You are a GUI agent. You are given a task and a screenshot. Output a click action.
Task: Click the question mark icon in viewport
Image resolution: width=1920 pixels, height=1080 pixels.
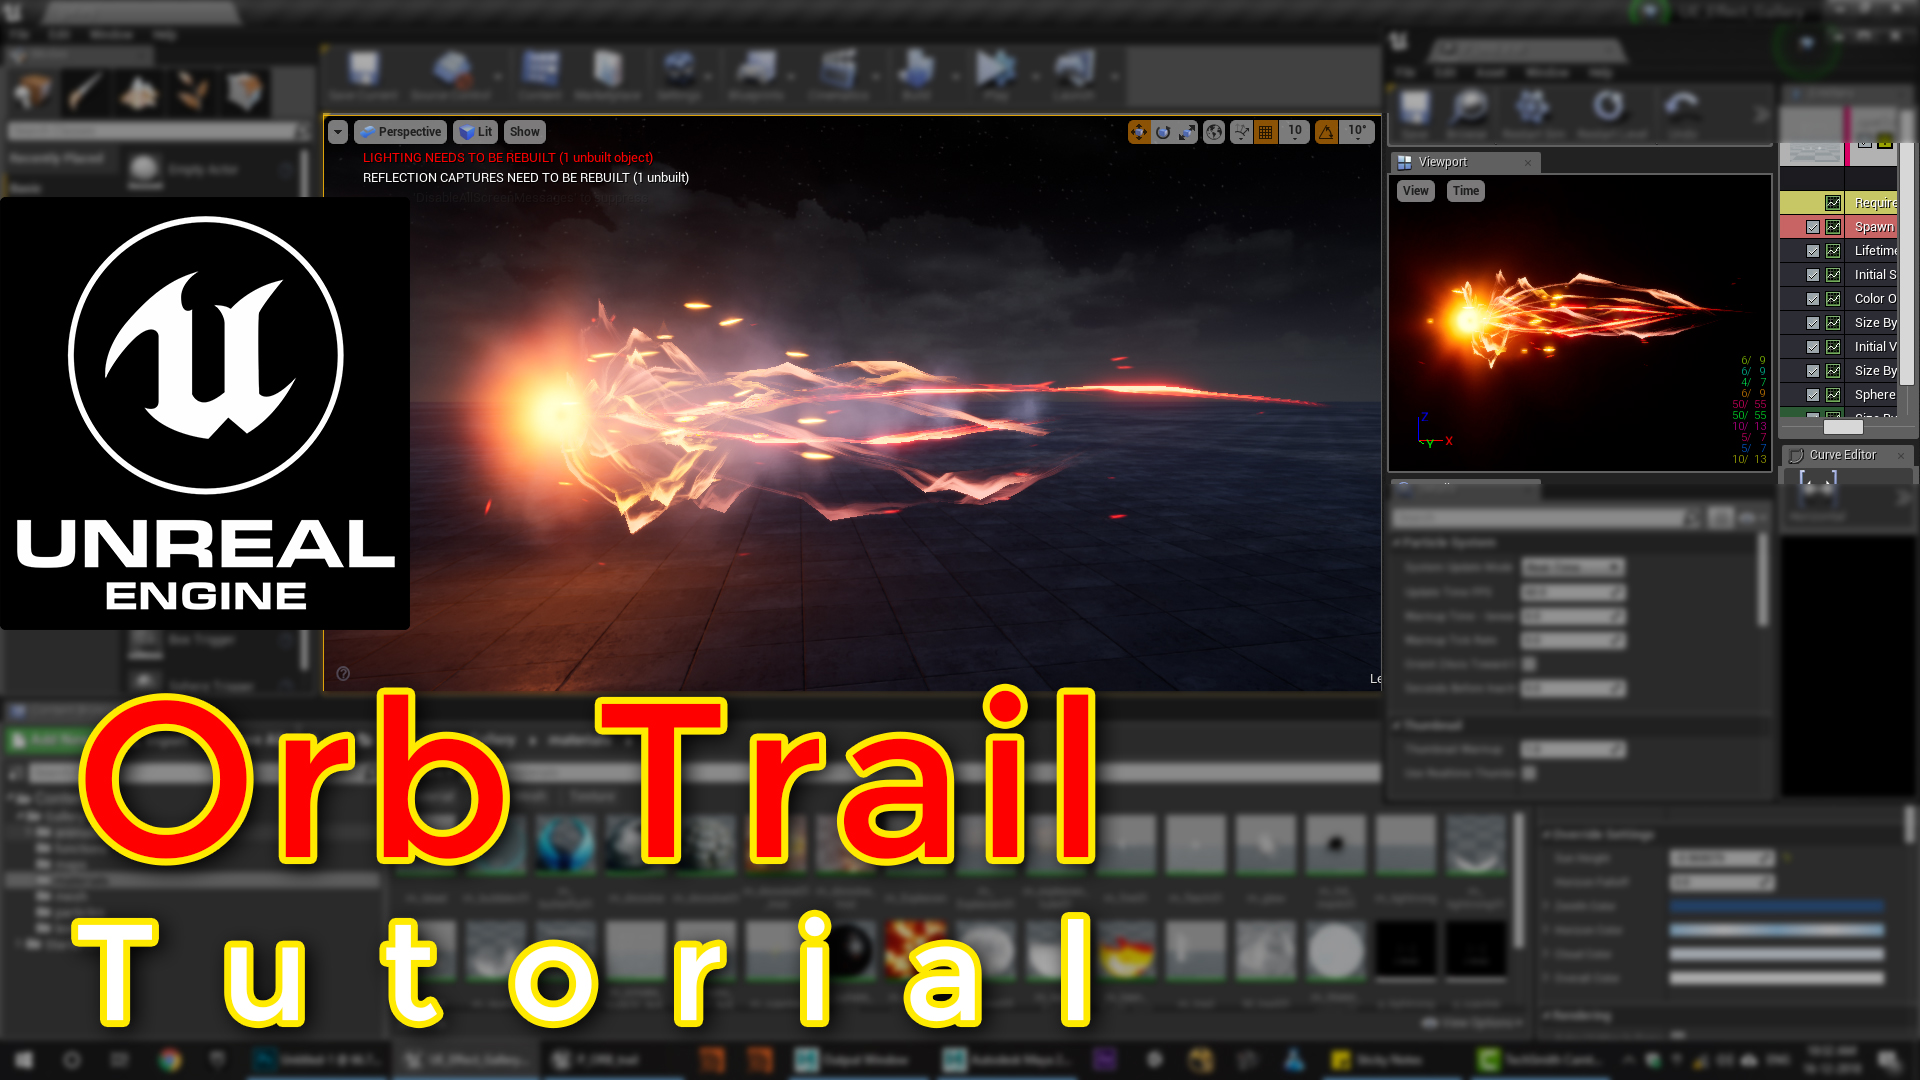point(343,674)
